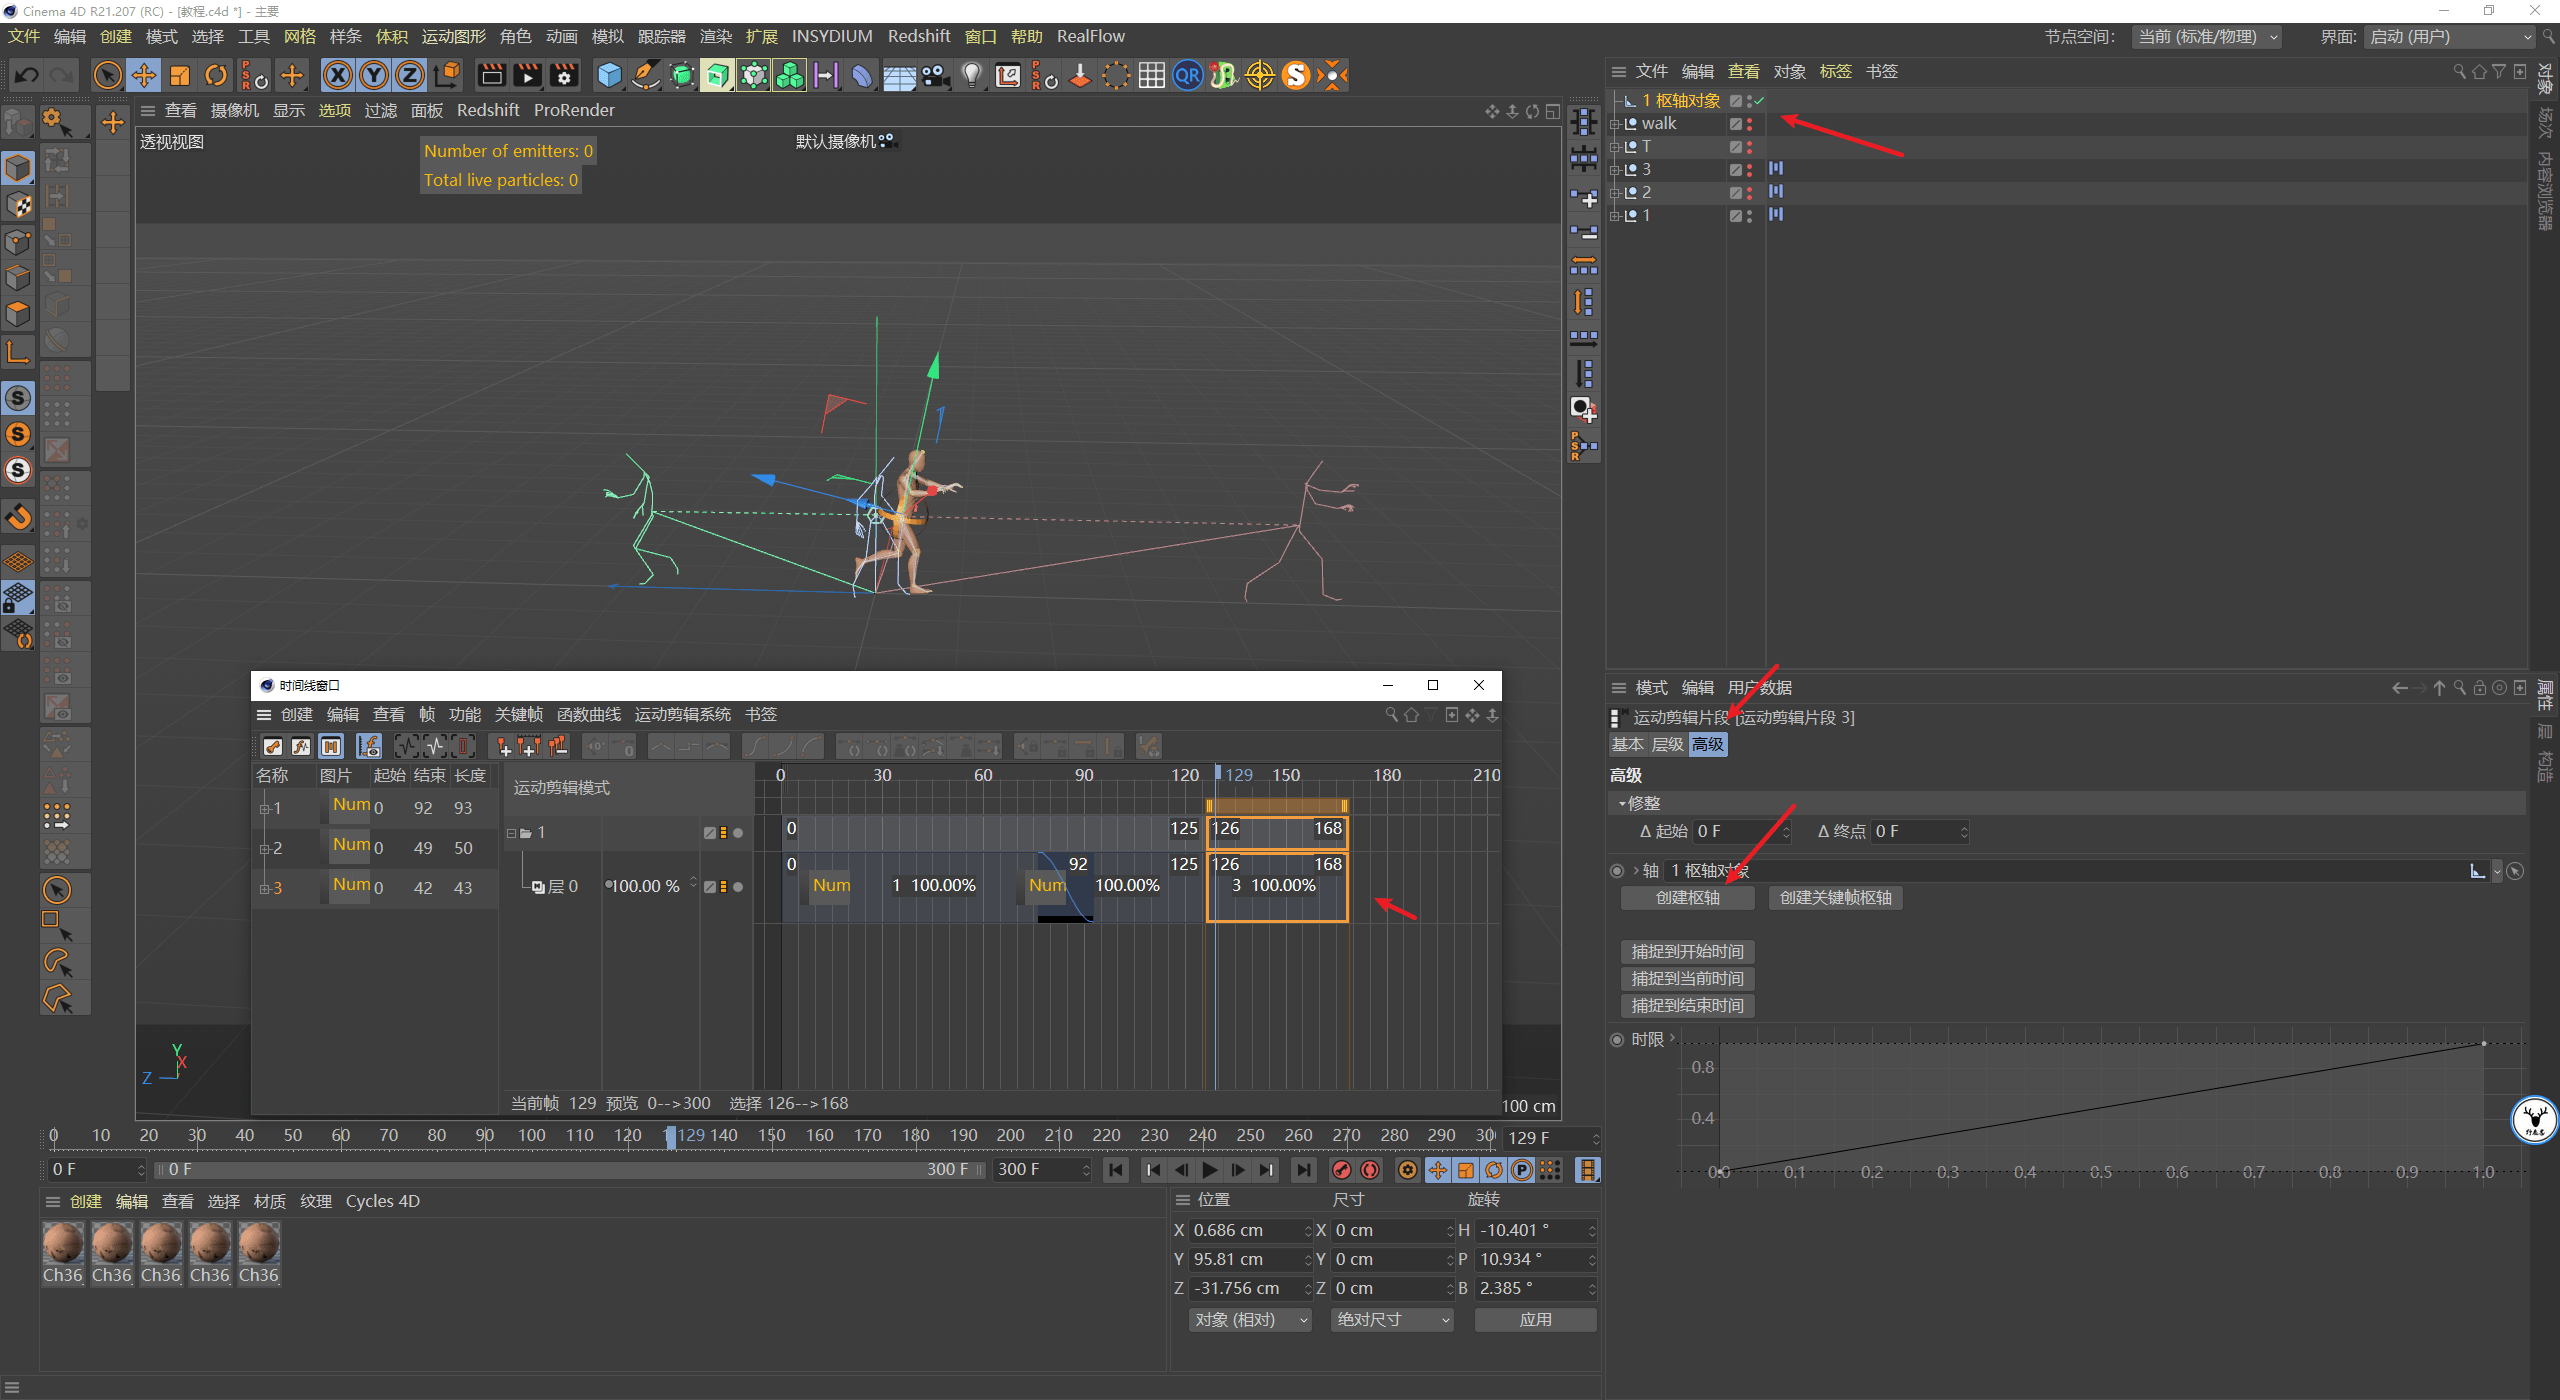The image size is (2560, 1400).
Task: Open the 对象 (相对) coordinate dropdown
Action: 1249,1320
